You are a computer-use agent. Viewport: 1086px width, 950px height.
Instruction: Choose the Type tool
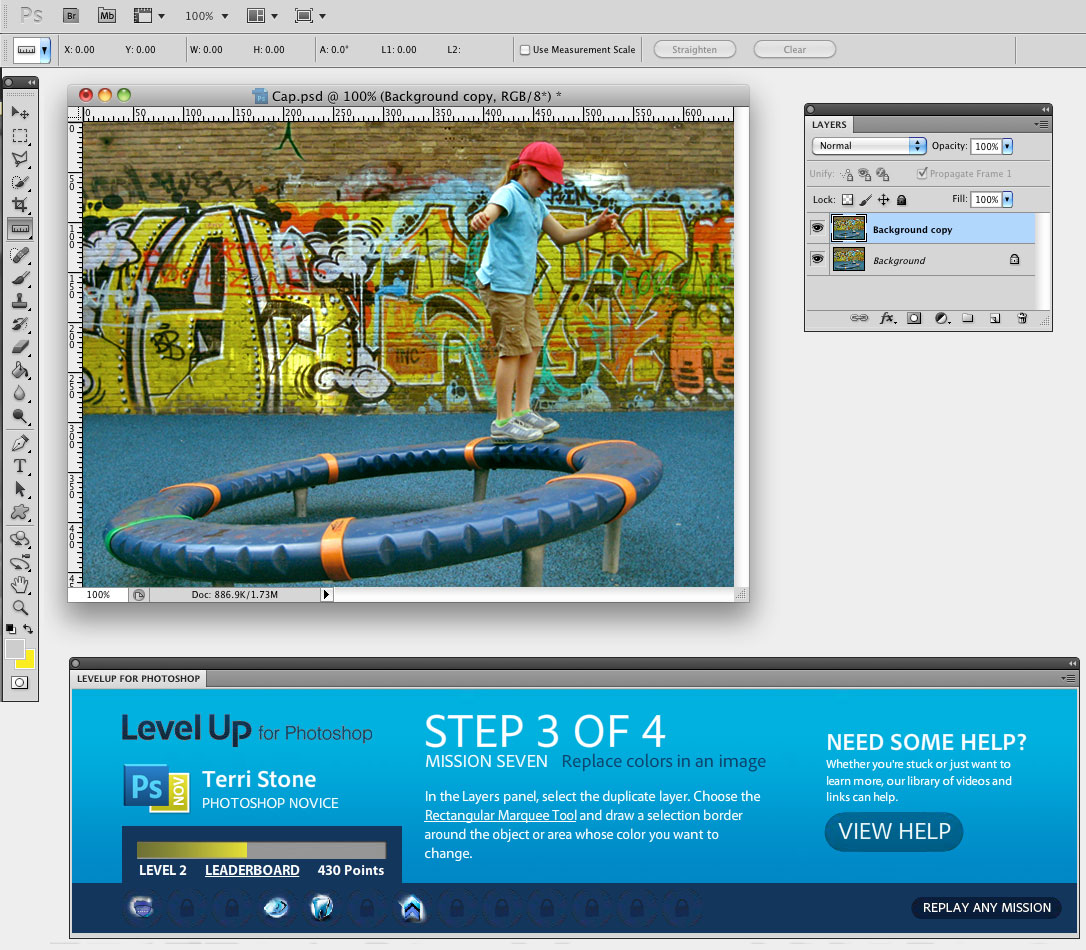pyautogui.click(x=20, y=466)
